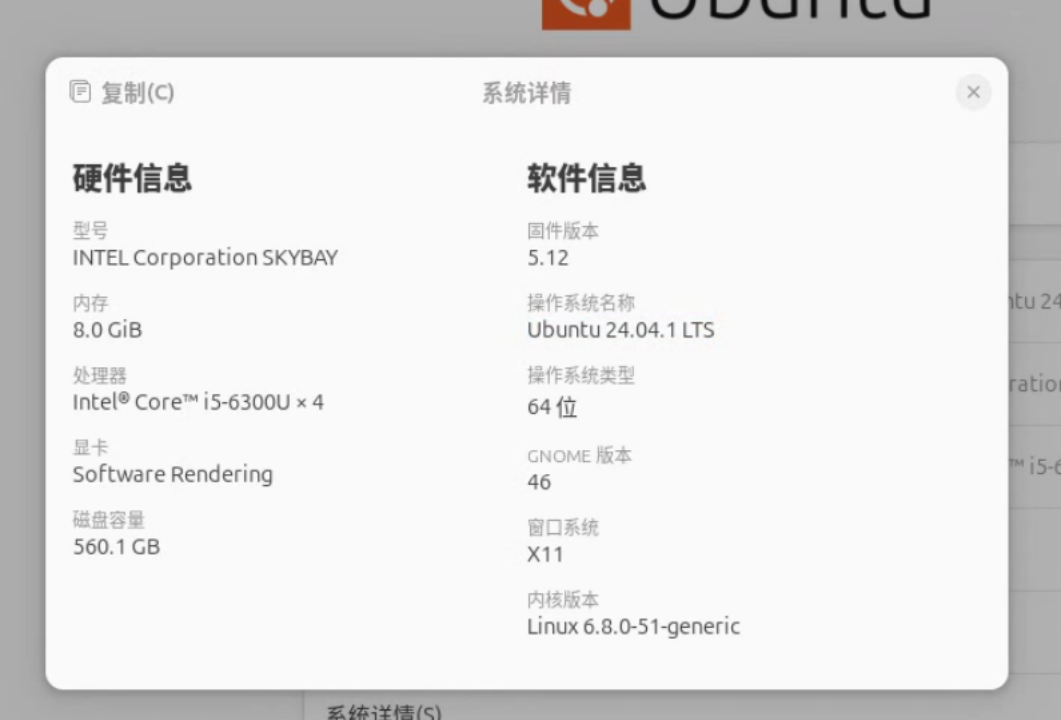Image resolution: width=1061 pixels, height=720 pixels.
Task: Select Linux 6.8.0-51-generic kernel value
Action: (633, 627)
